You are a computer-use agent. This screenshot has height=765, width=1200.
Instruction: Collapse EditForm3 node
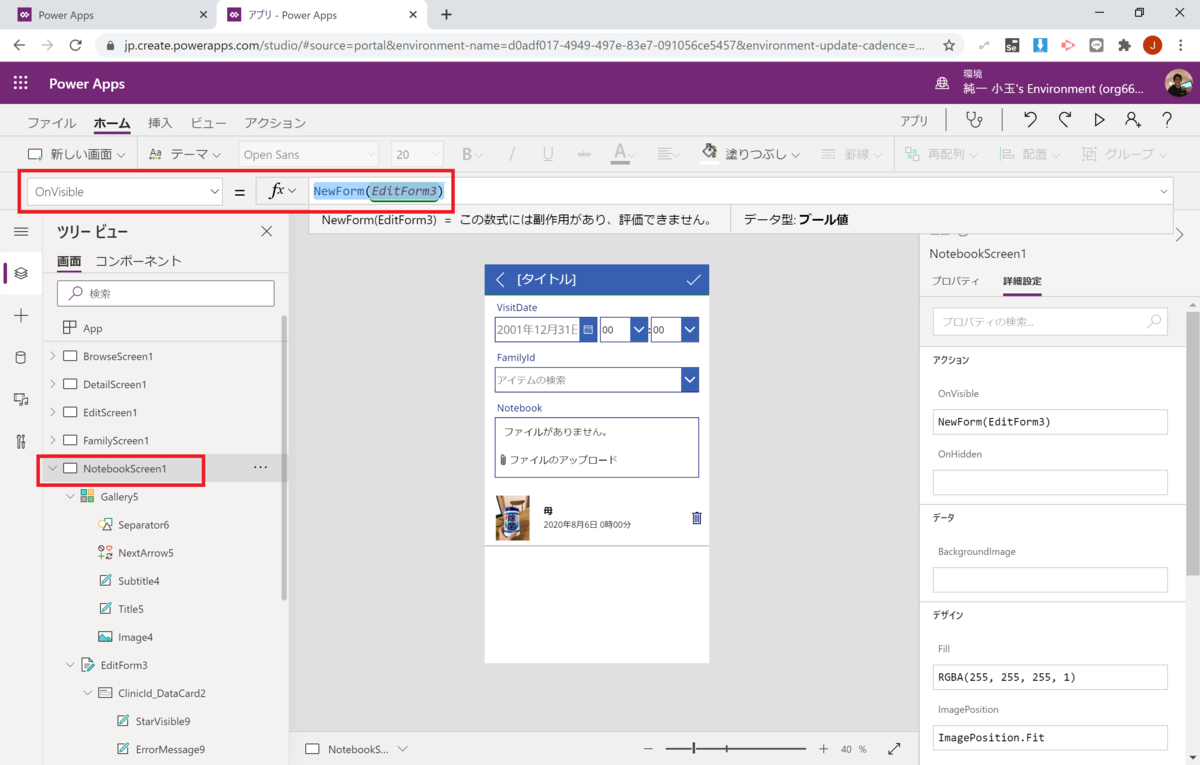(70, 664)
